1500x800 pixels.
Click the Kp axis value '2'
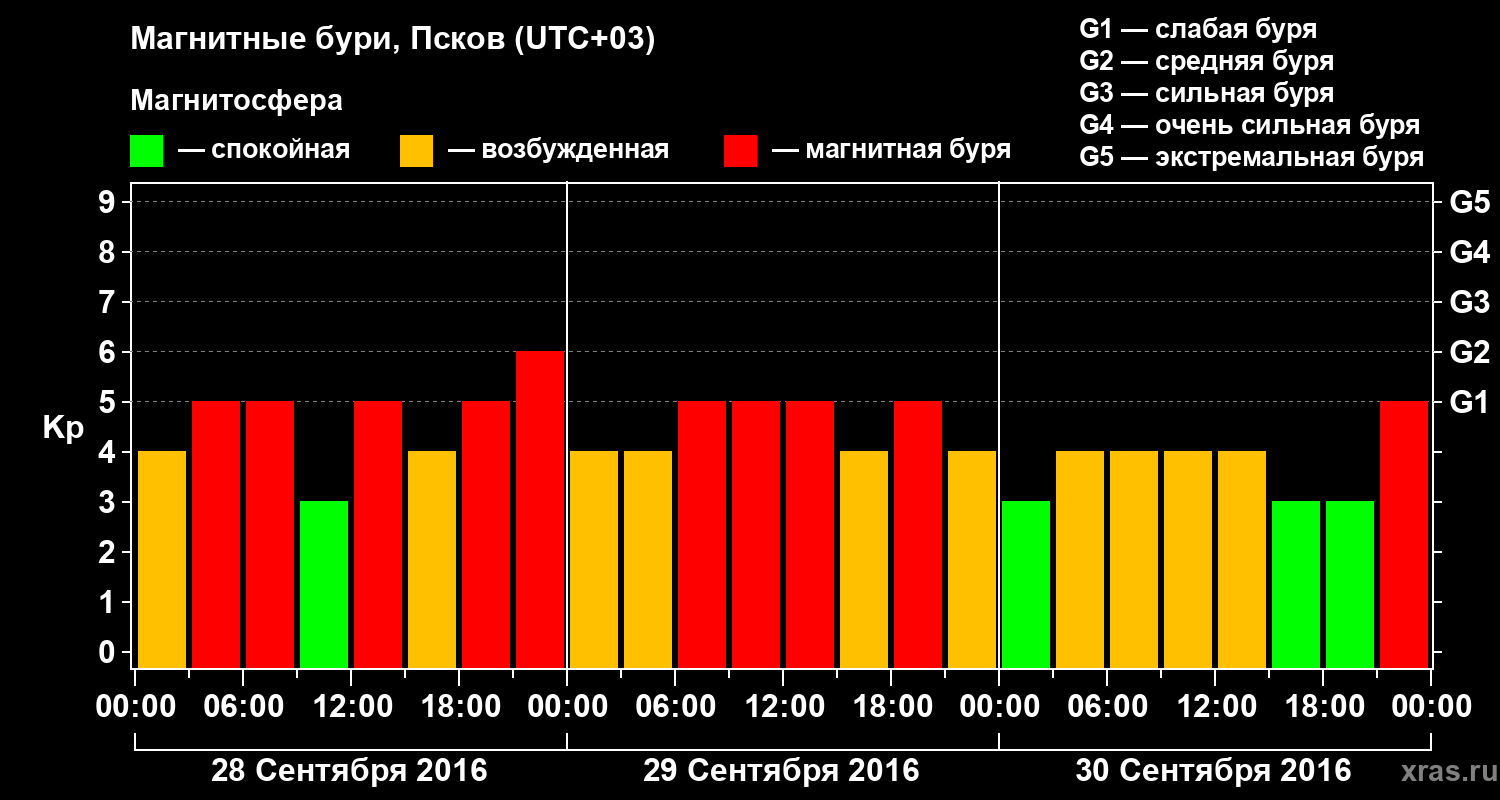(x=109, y=552)
